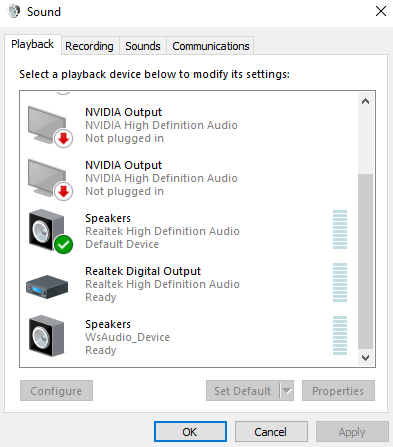
Task: Switch to the Communications tab
Action: [211, 46]
